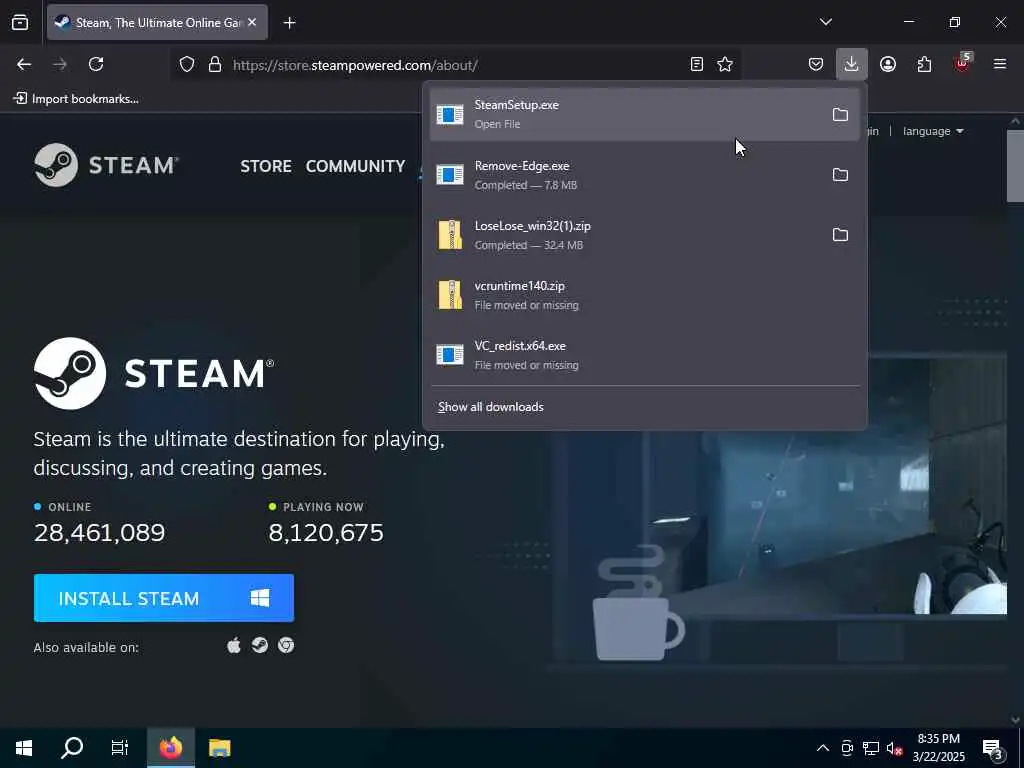1024x768 pixels.
Task: Open the clock showing 8:35 PM
Action: click(938, 748)
